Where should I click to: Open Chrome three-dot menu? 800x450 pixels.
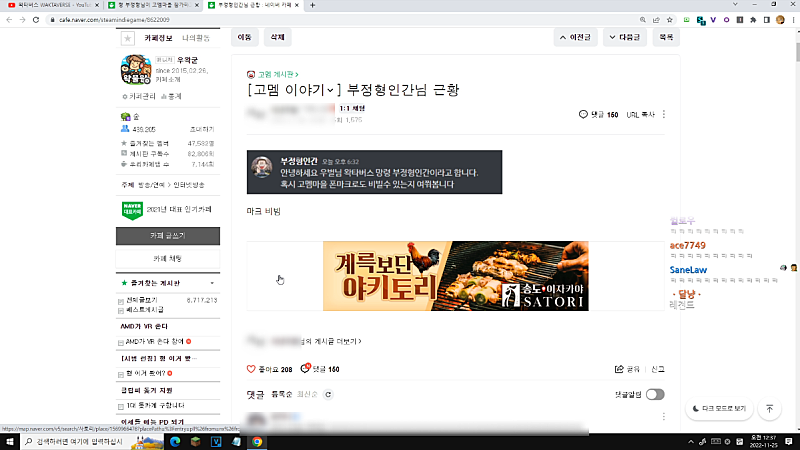(793, 20)
